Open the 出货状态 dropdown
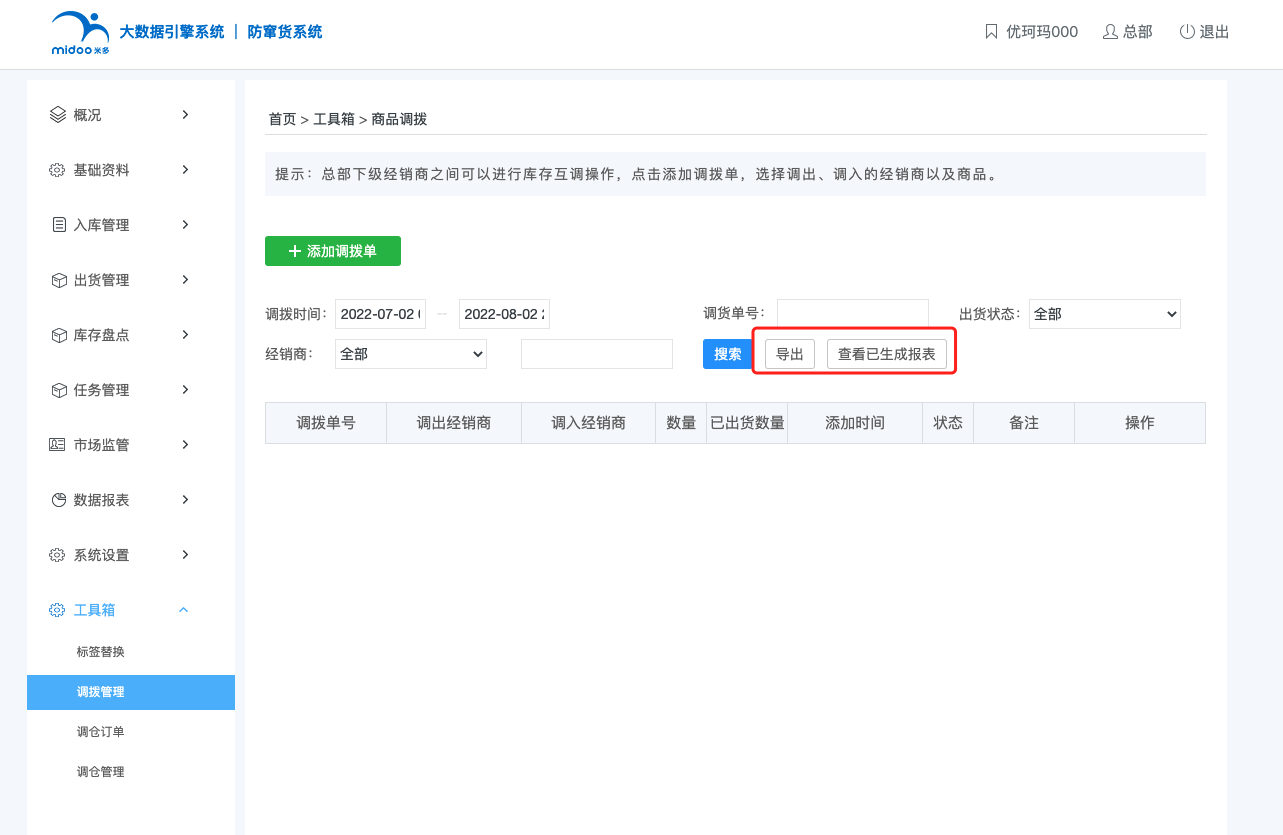This screenshot has height=835, width=1283. (x=1105, y=314)
